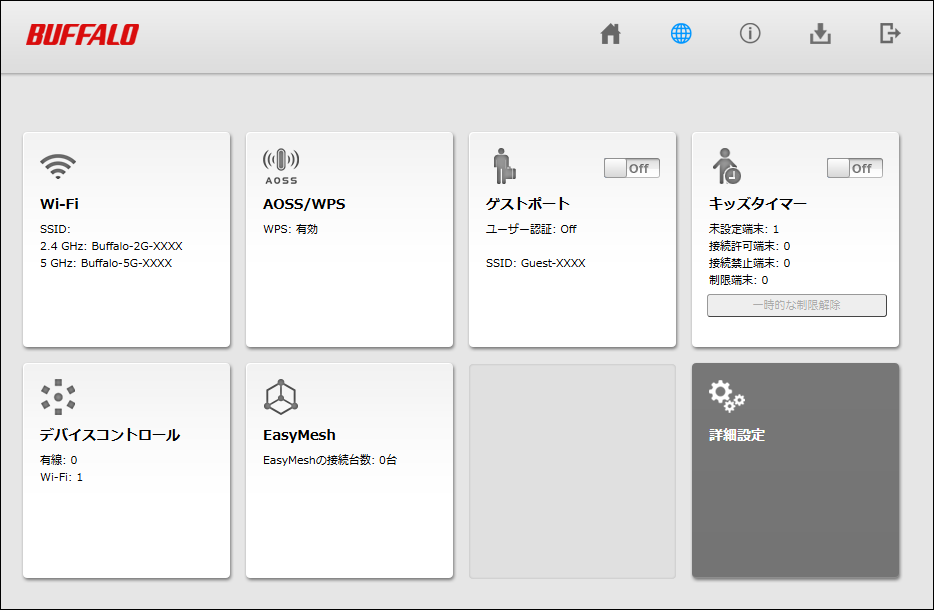Click the Wi-Fi: 1 device count text

[61, 477]
